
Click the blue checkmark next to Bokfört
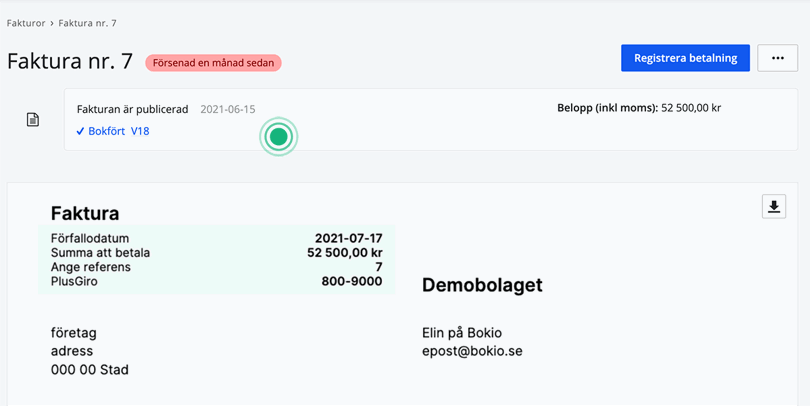pyautogui.click(x=80, y=131)
